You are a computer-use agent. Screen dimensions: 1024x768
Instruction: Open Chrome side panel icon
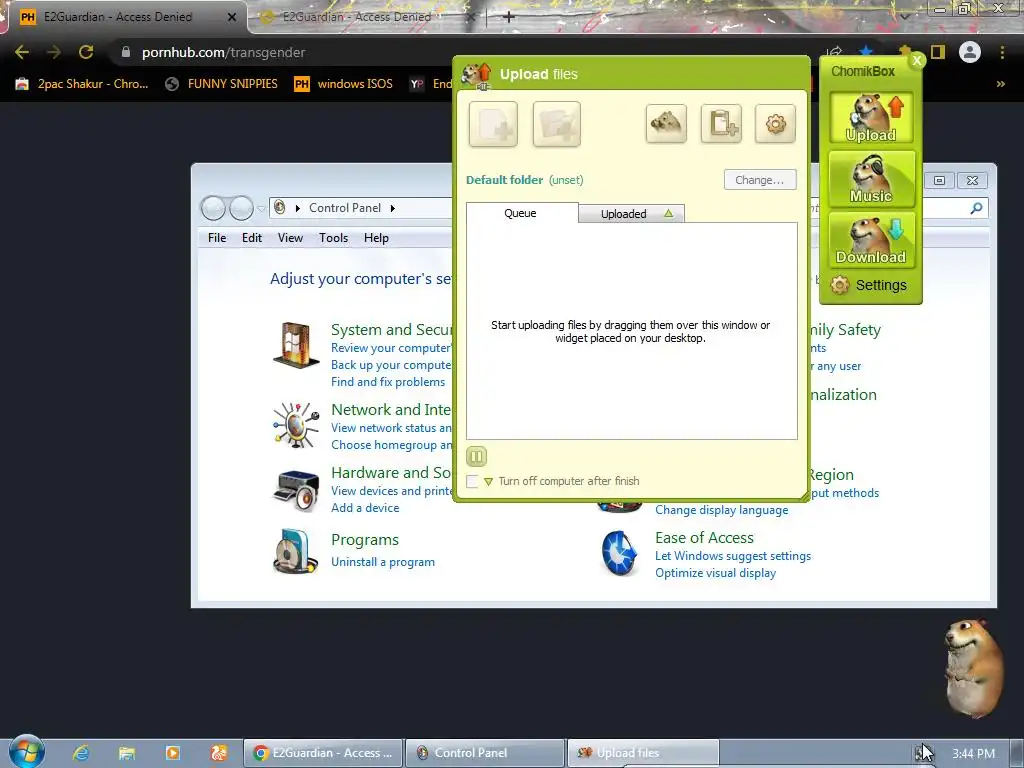[938, 52]
